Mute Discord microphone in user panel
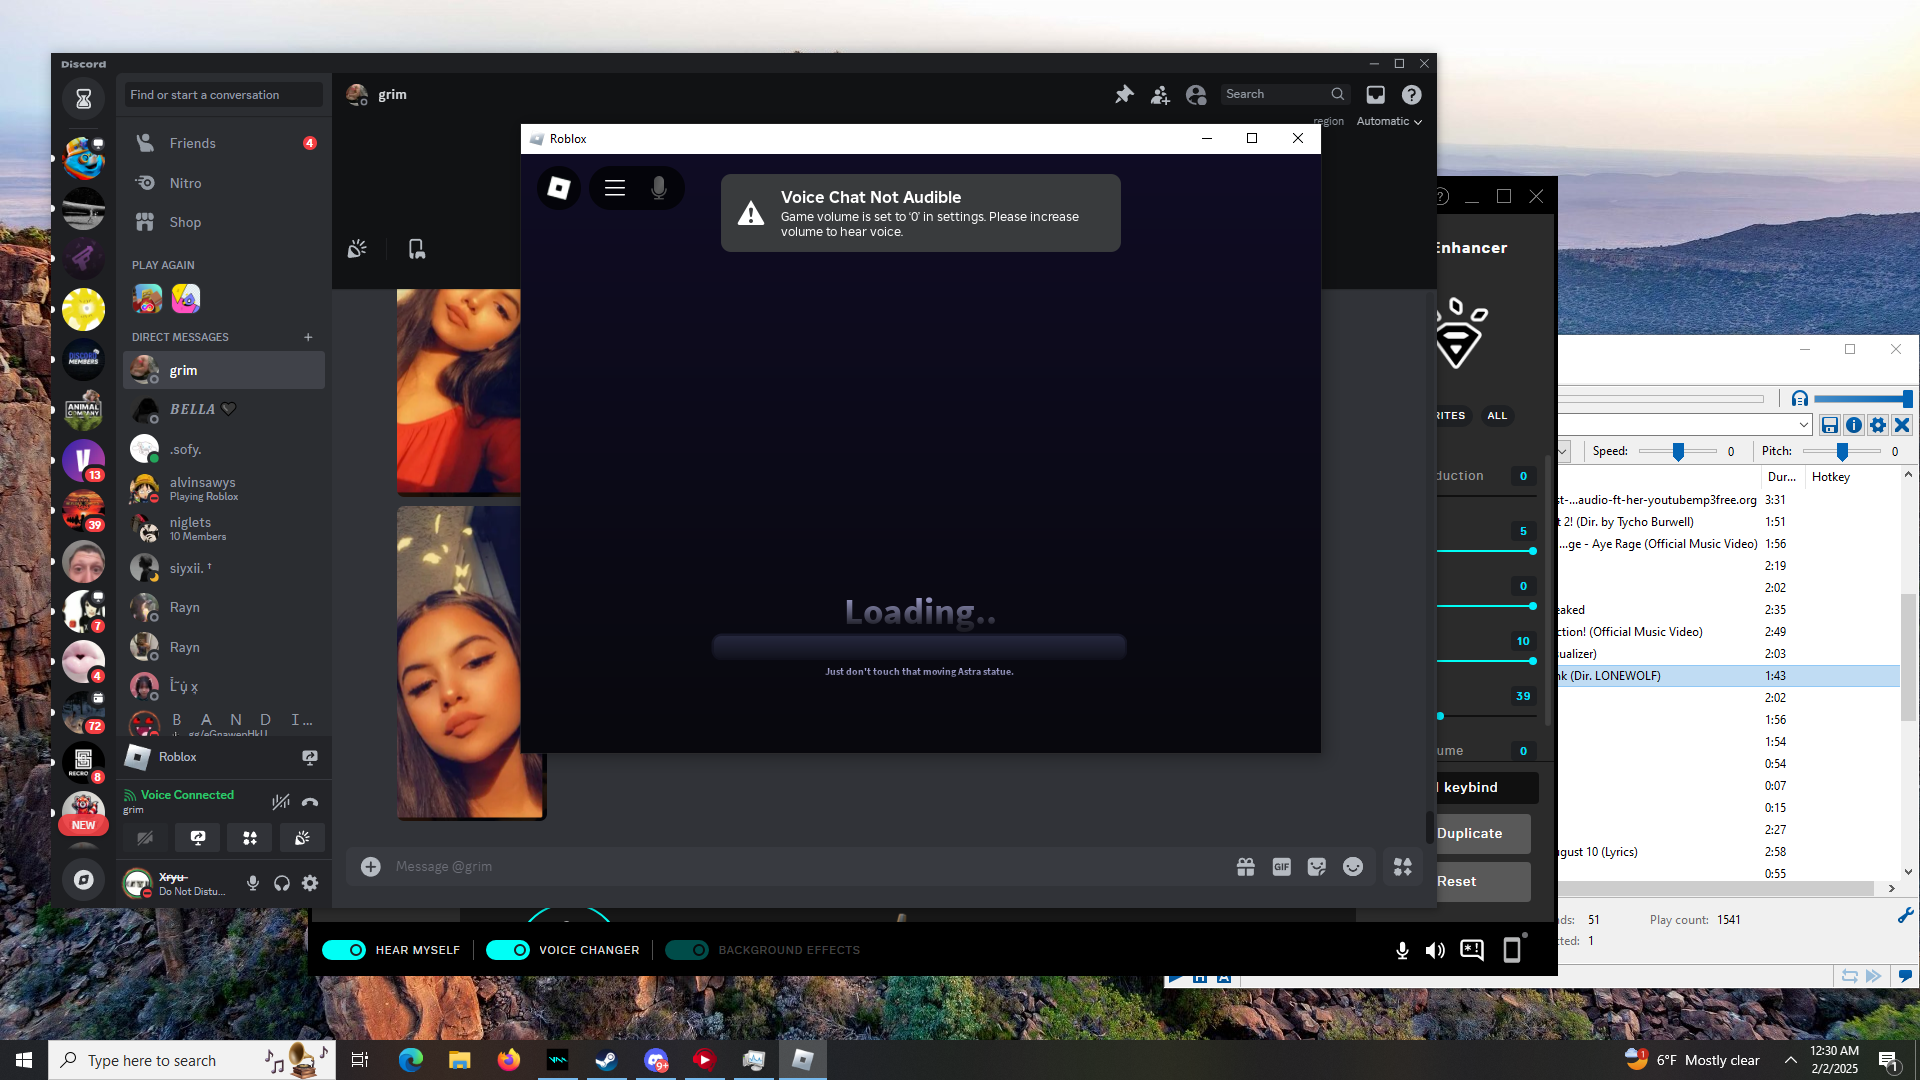Viewport: 1920px width, 1080px height. click(253, 883)
